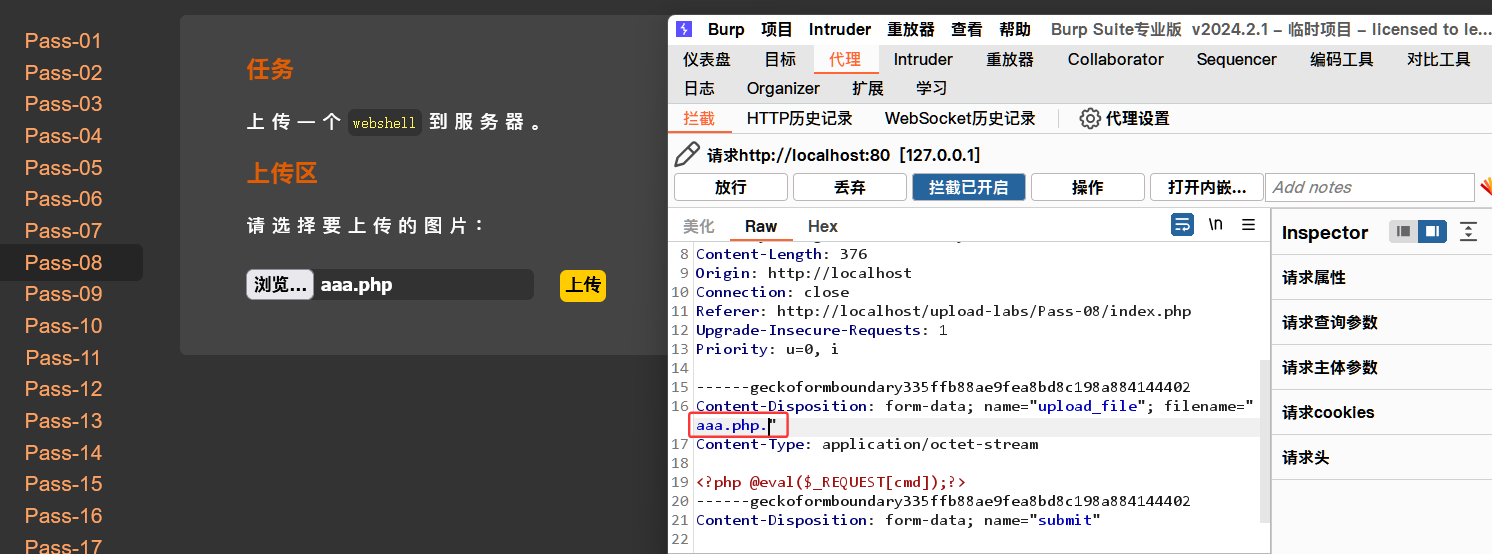
Task: Switch to the 仪表盘 tab
Action: [707, 59]
